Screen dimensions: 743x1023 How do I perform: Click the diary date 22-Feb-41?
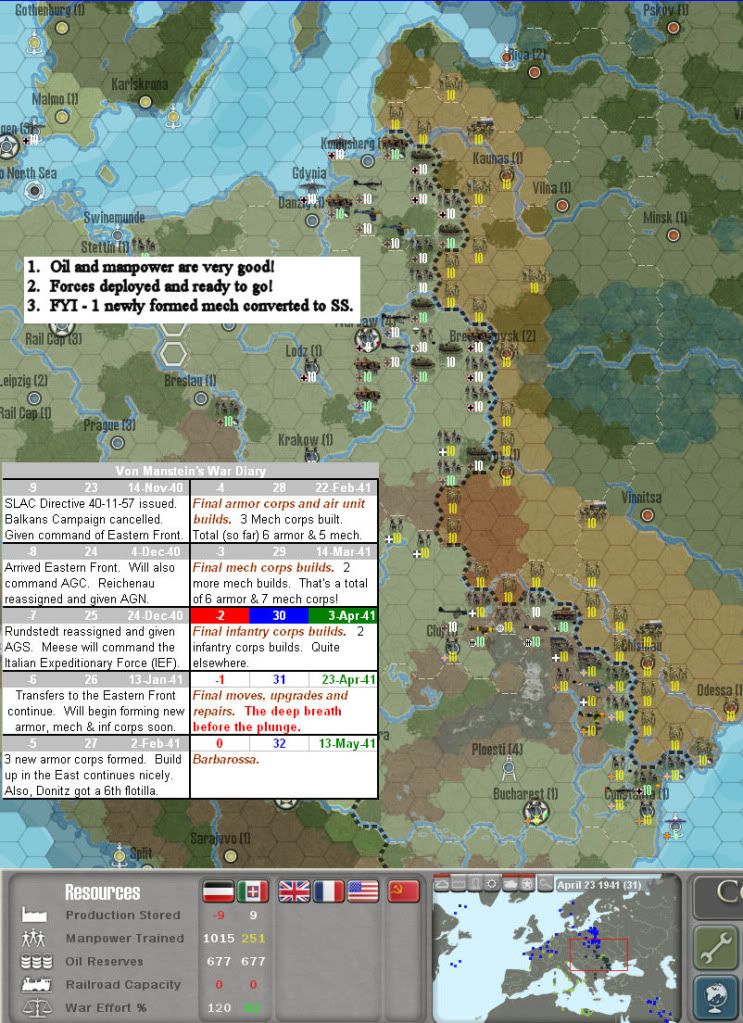click(342, 487)
